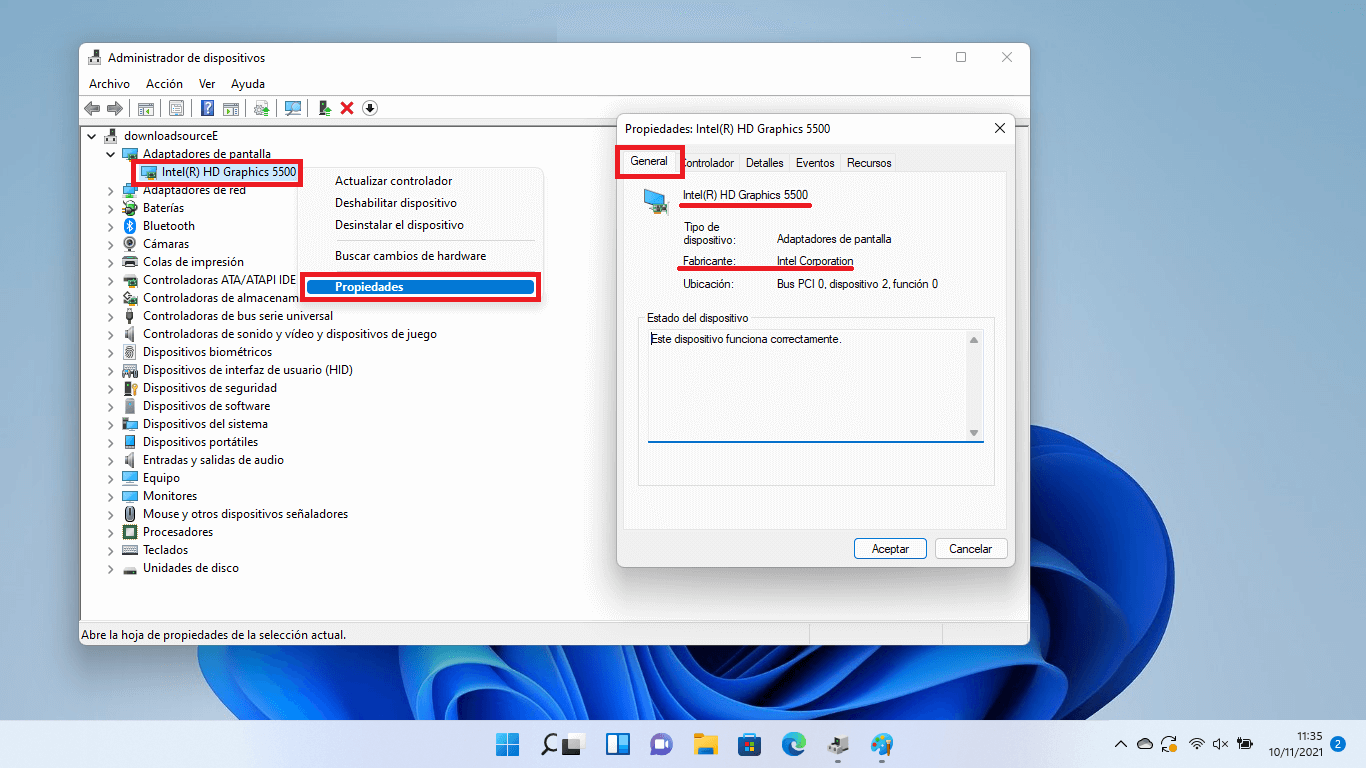Switch to the Recursos tab
The image size is (1366, 768).
[x=869, y=163]
